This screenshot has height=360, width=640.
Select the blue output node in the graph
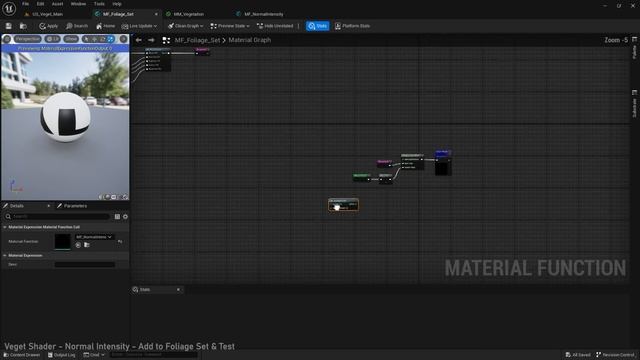click(x=443, y=163)
